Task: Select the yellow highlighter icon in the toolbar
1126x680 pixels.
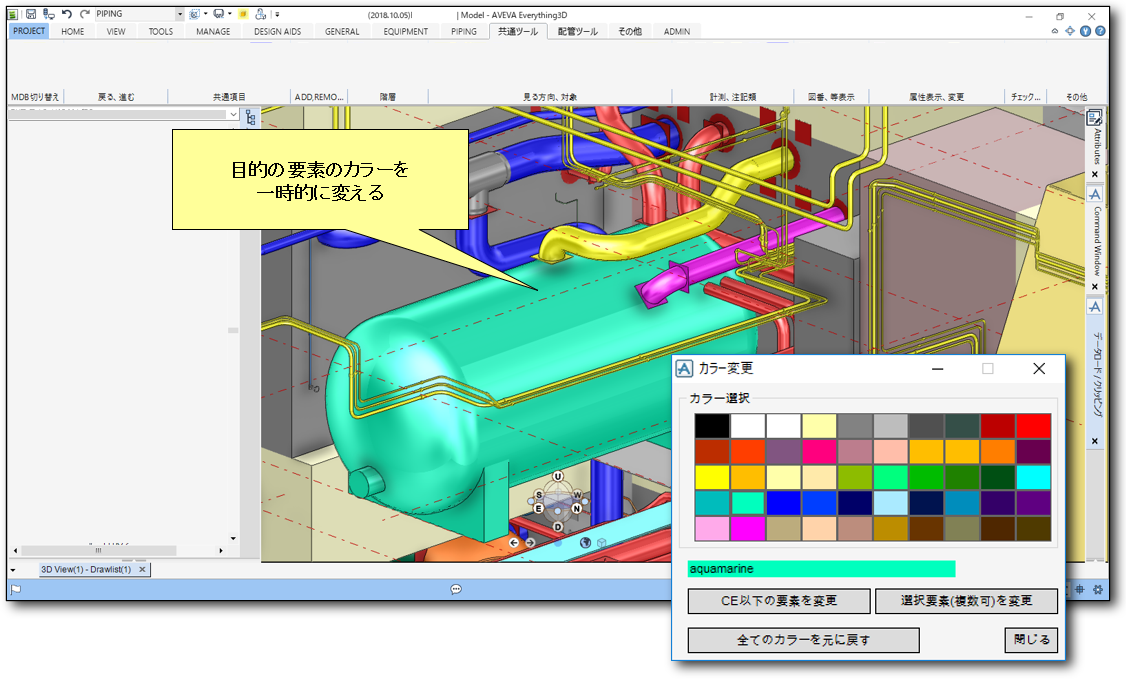Action: (x=241, y=13)
